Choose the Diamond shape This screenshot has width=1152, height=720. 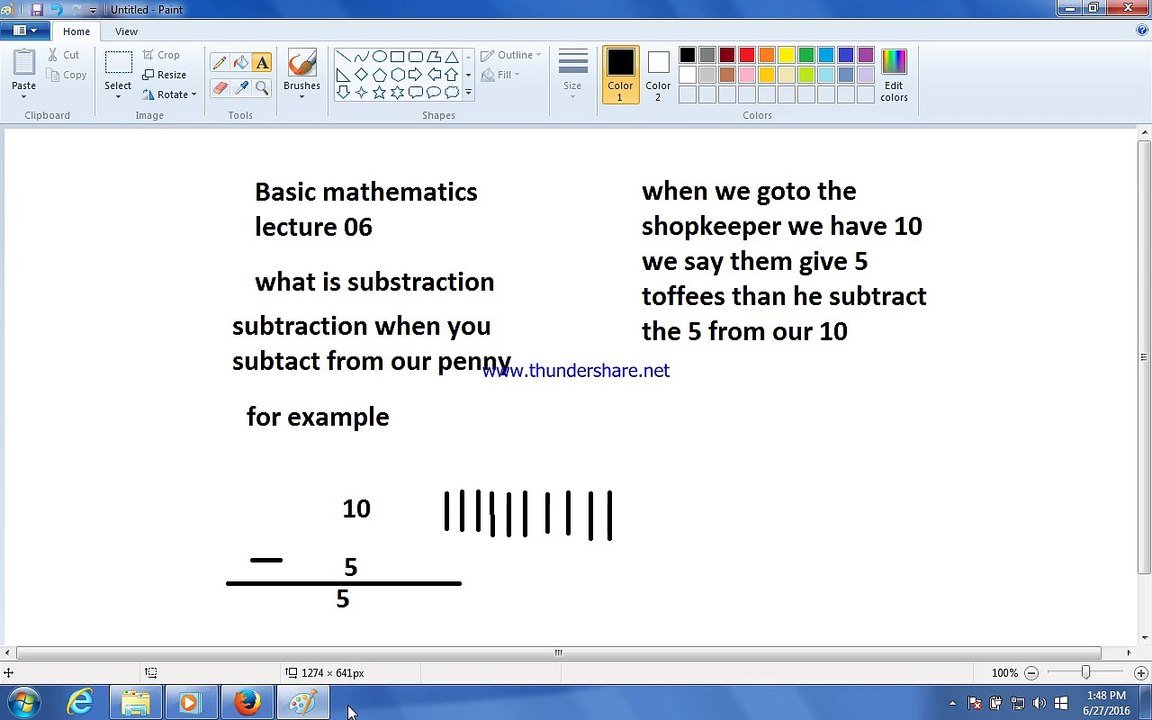click(361, 74)
